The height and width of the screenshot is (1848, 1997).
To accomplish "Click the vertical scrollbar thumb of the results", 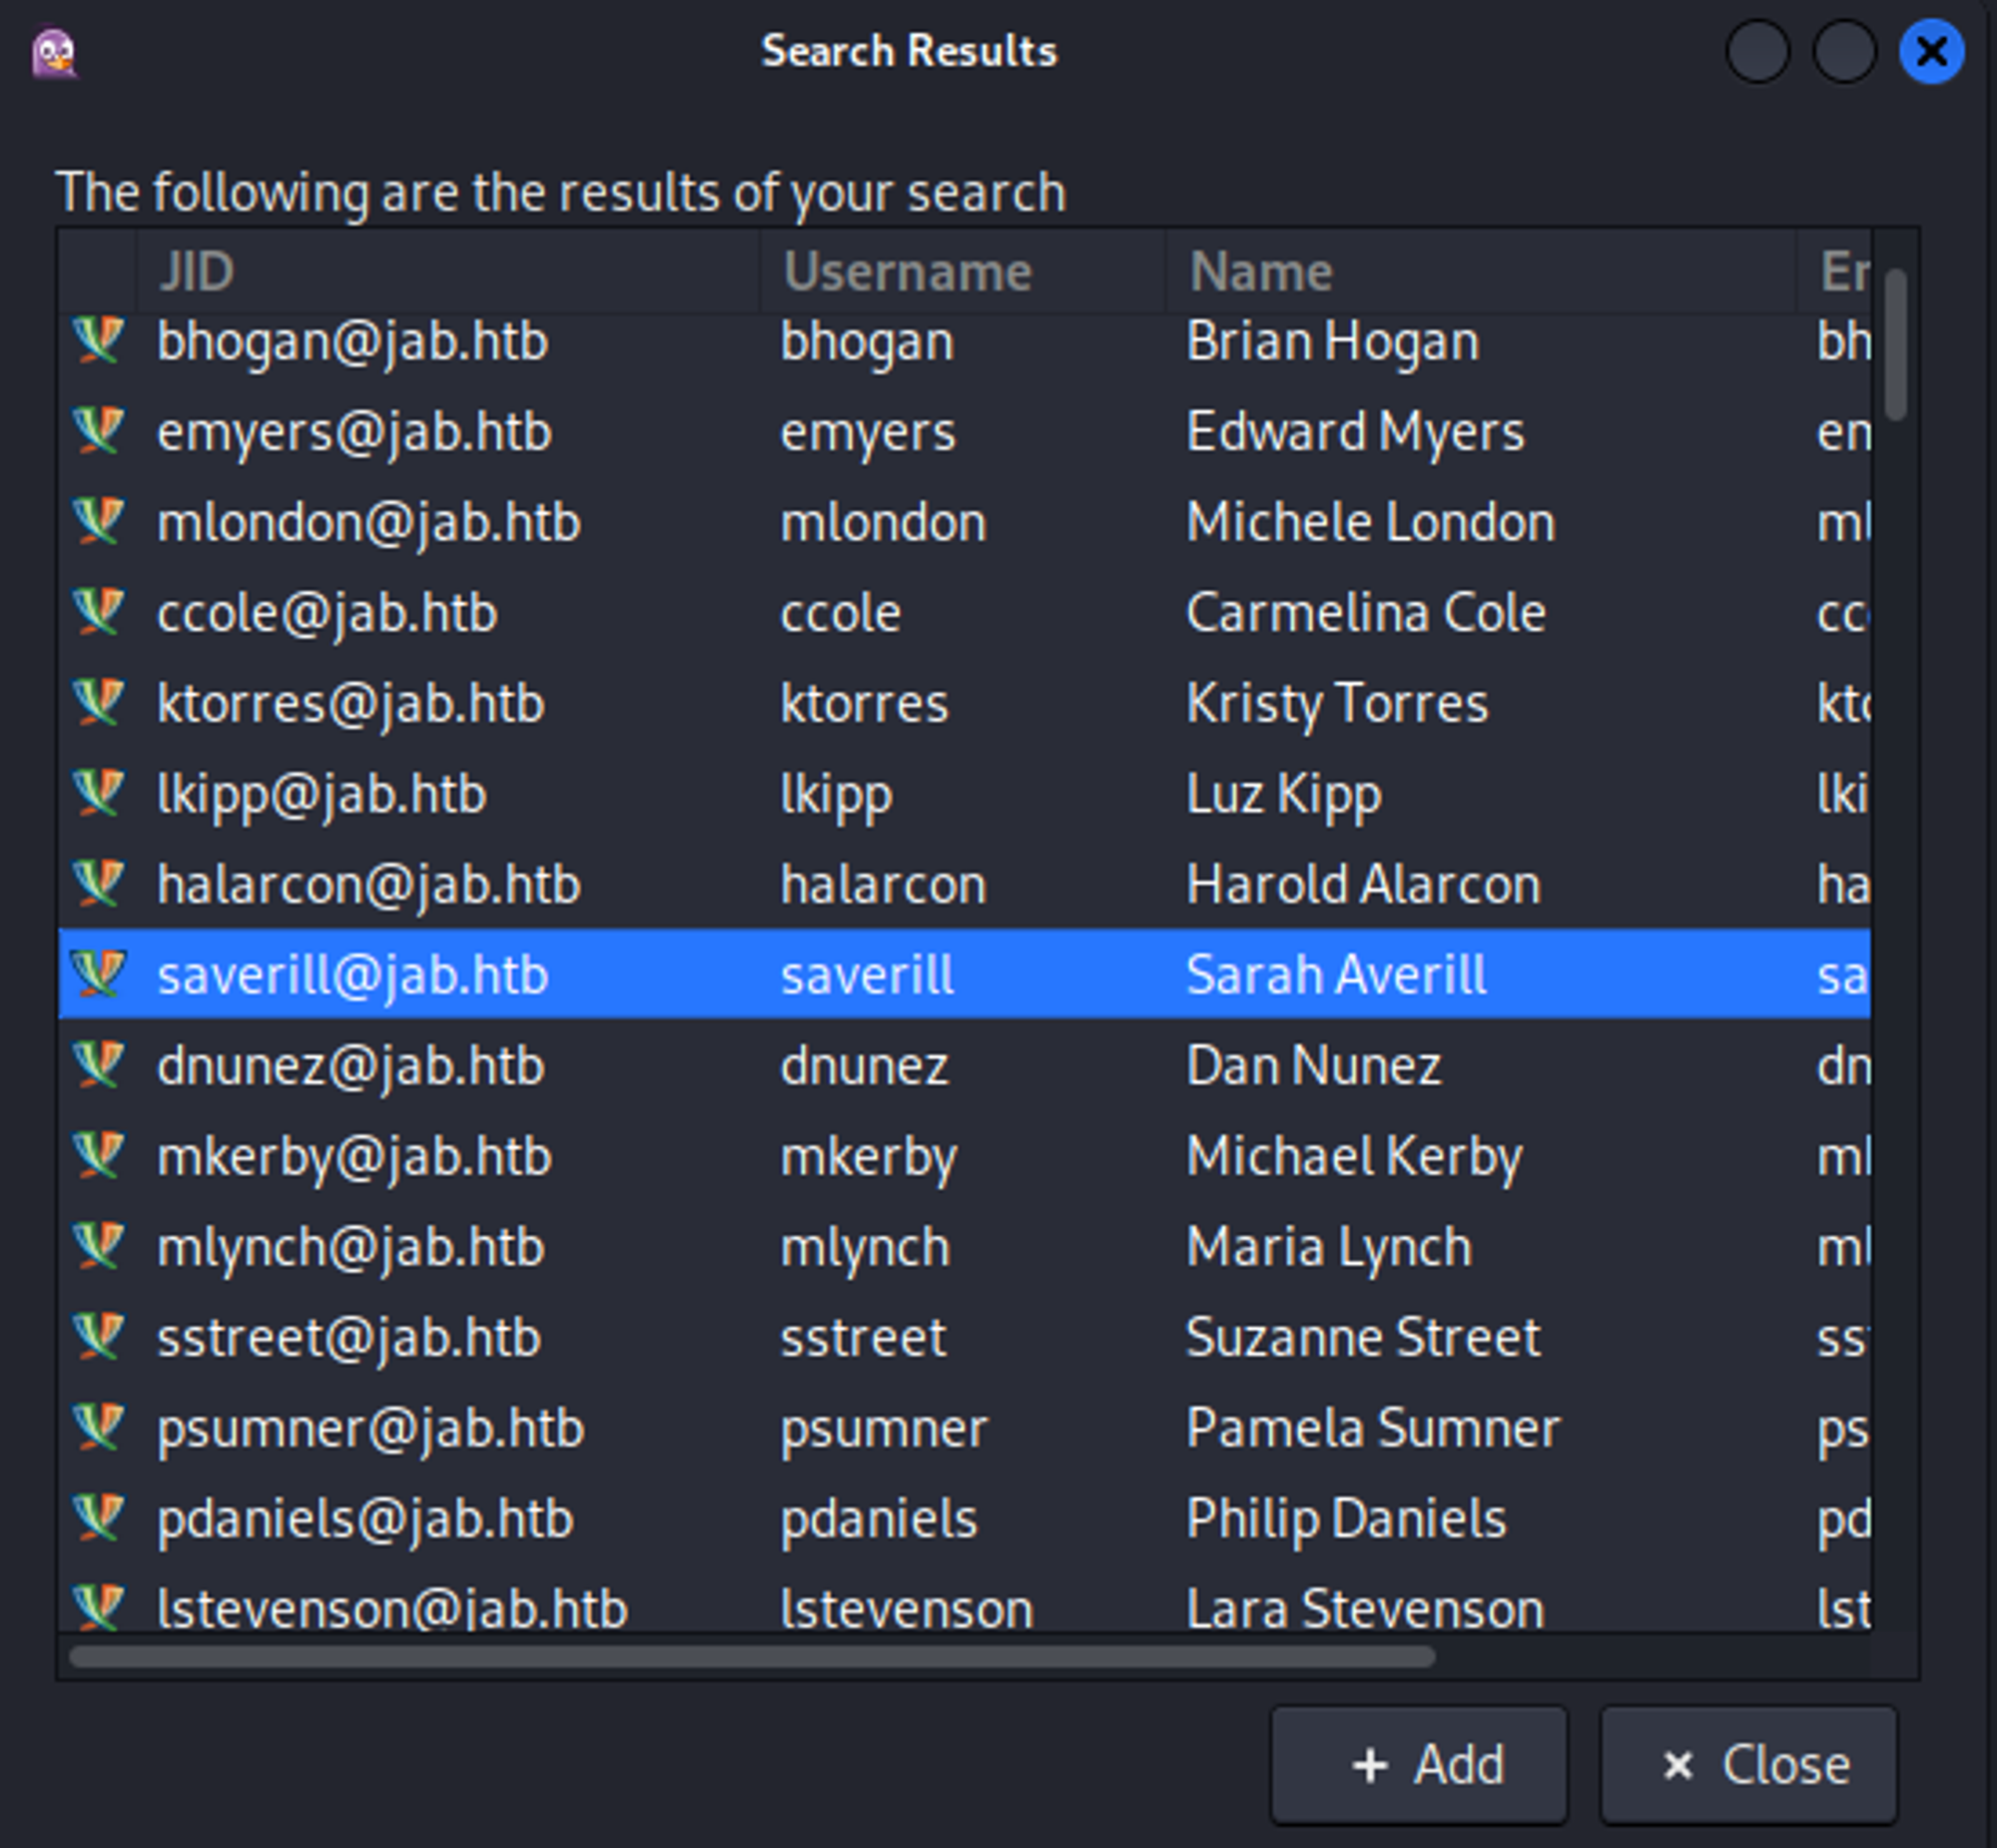I will (1895, 345).
